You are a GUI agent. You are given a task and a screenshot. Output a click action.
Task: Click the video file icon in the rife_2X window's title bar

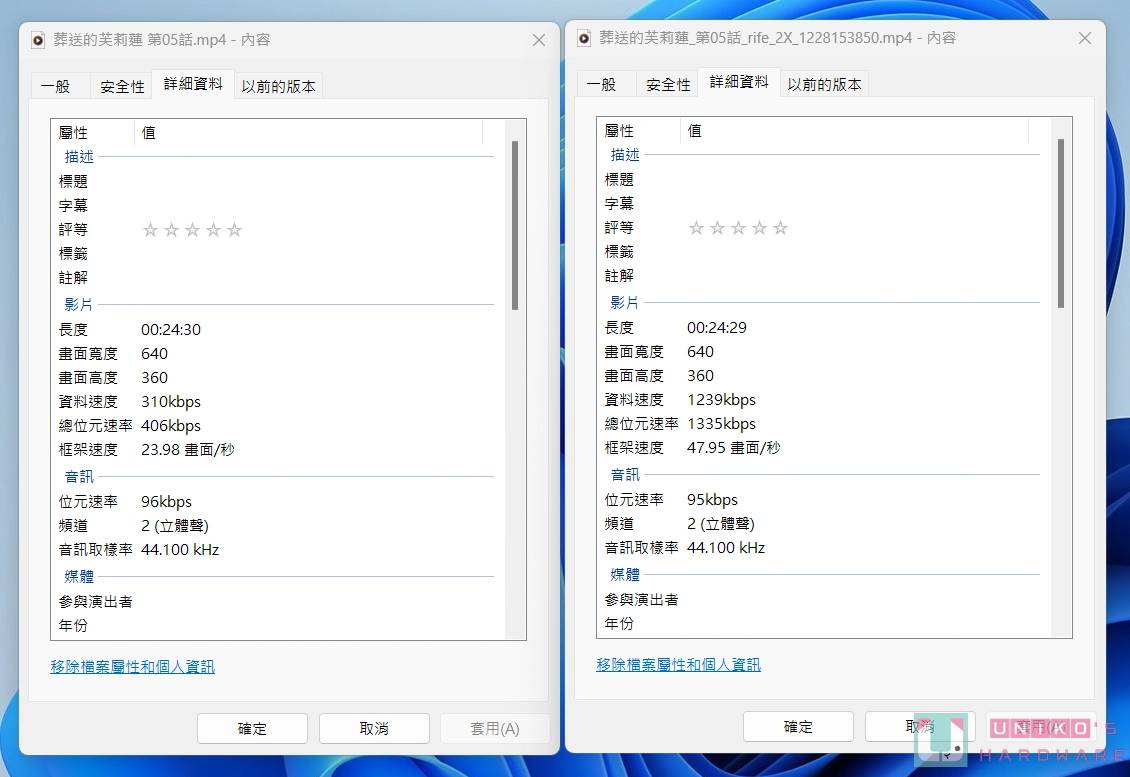584,38
